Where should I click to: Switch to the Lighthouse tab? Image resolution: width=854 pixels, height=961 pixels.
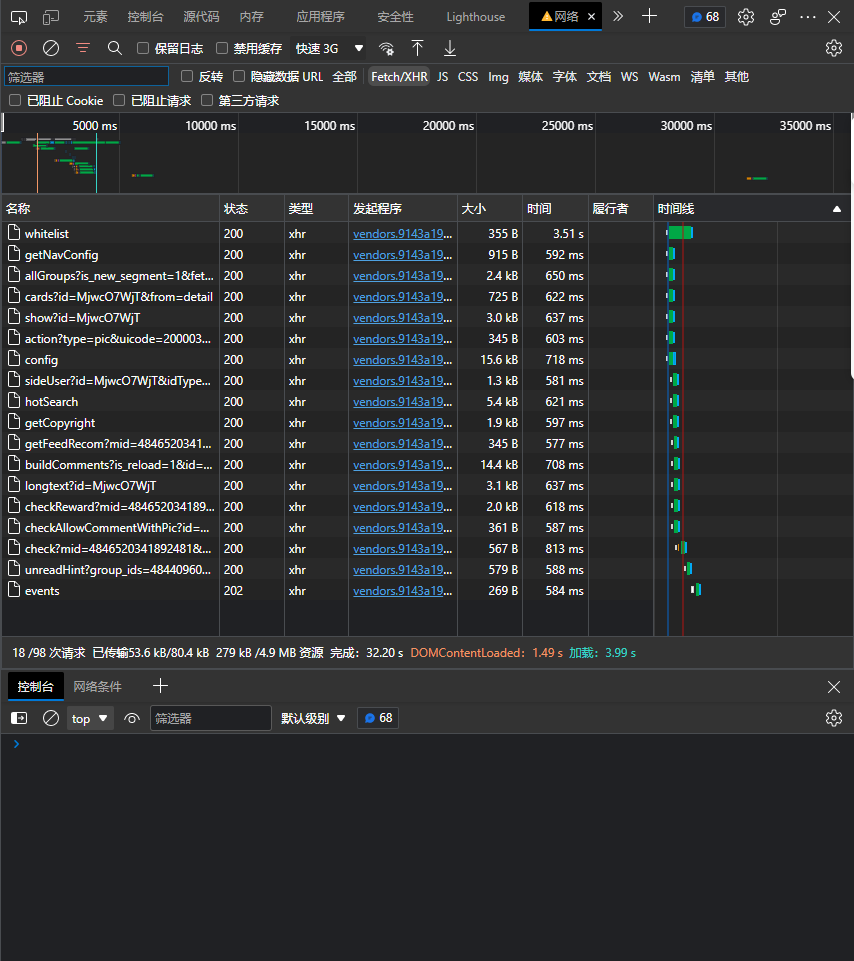point(475,17)
